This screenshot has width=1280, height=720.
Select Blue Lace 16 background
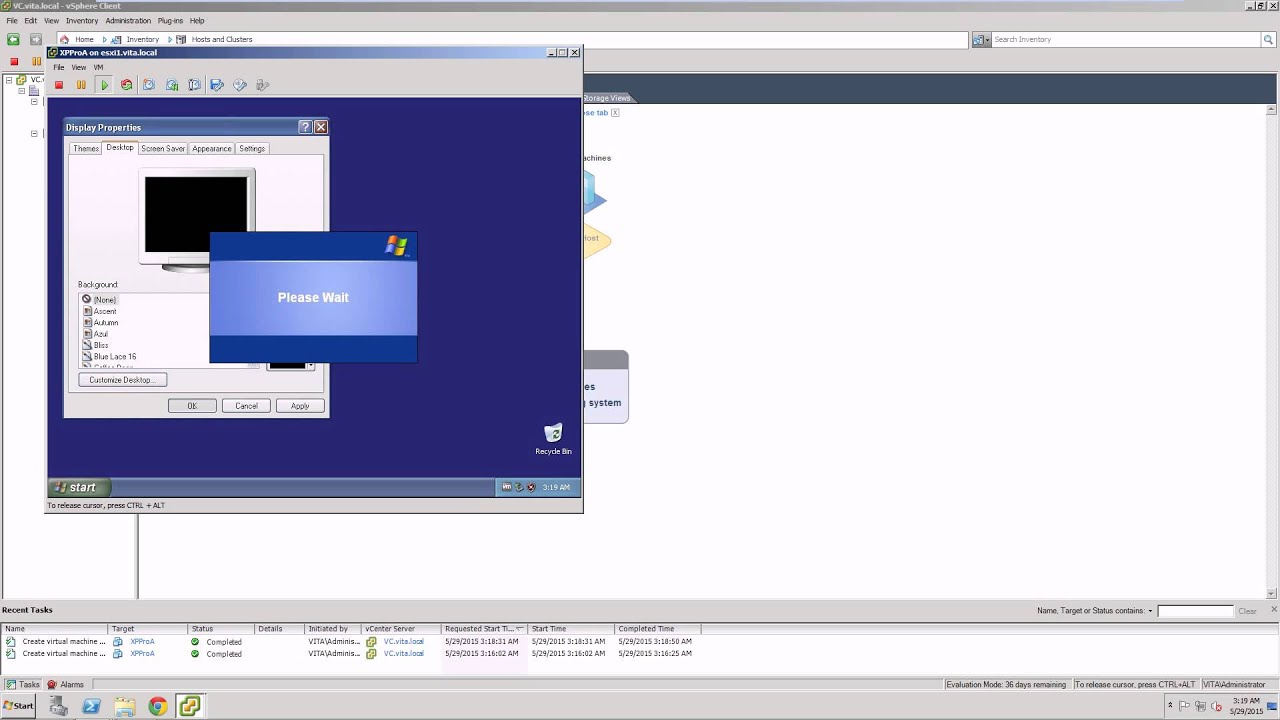point(115,357)
